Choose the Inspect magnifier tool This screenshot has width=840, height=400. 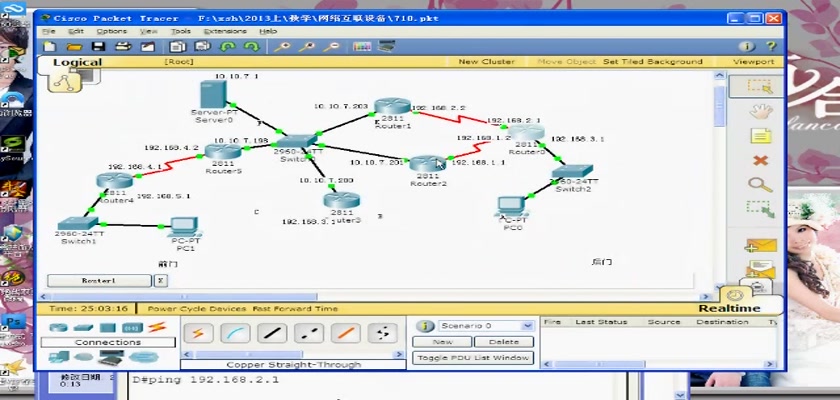click(760, 185)
